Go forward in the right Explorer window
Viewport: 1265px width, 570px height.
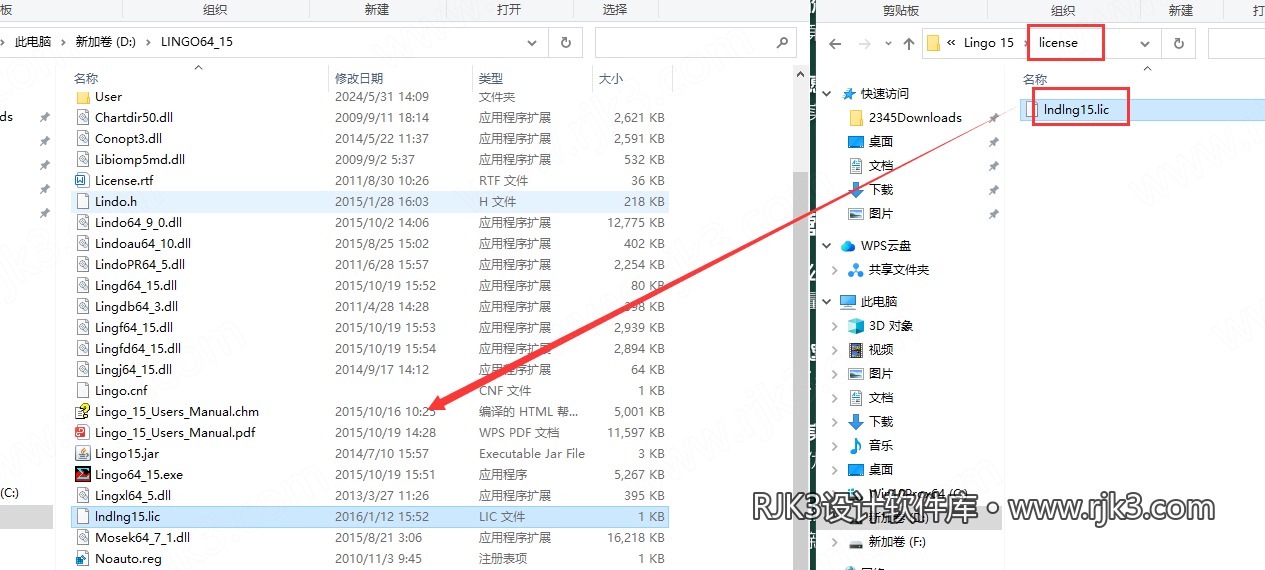coord(864,44)
